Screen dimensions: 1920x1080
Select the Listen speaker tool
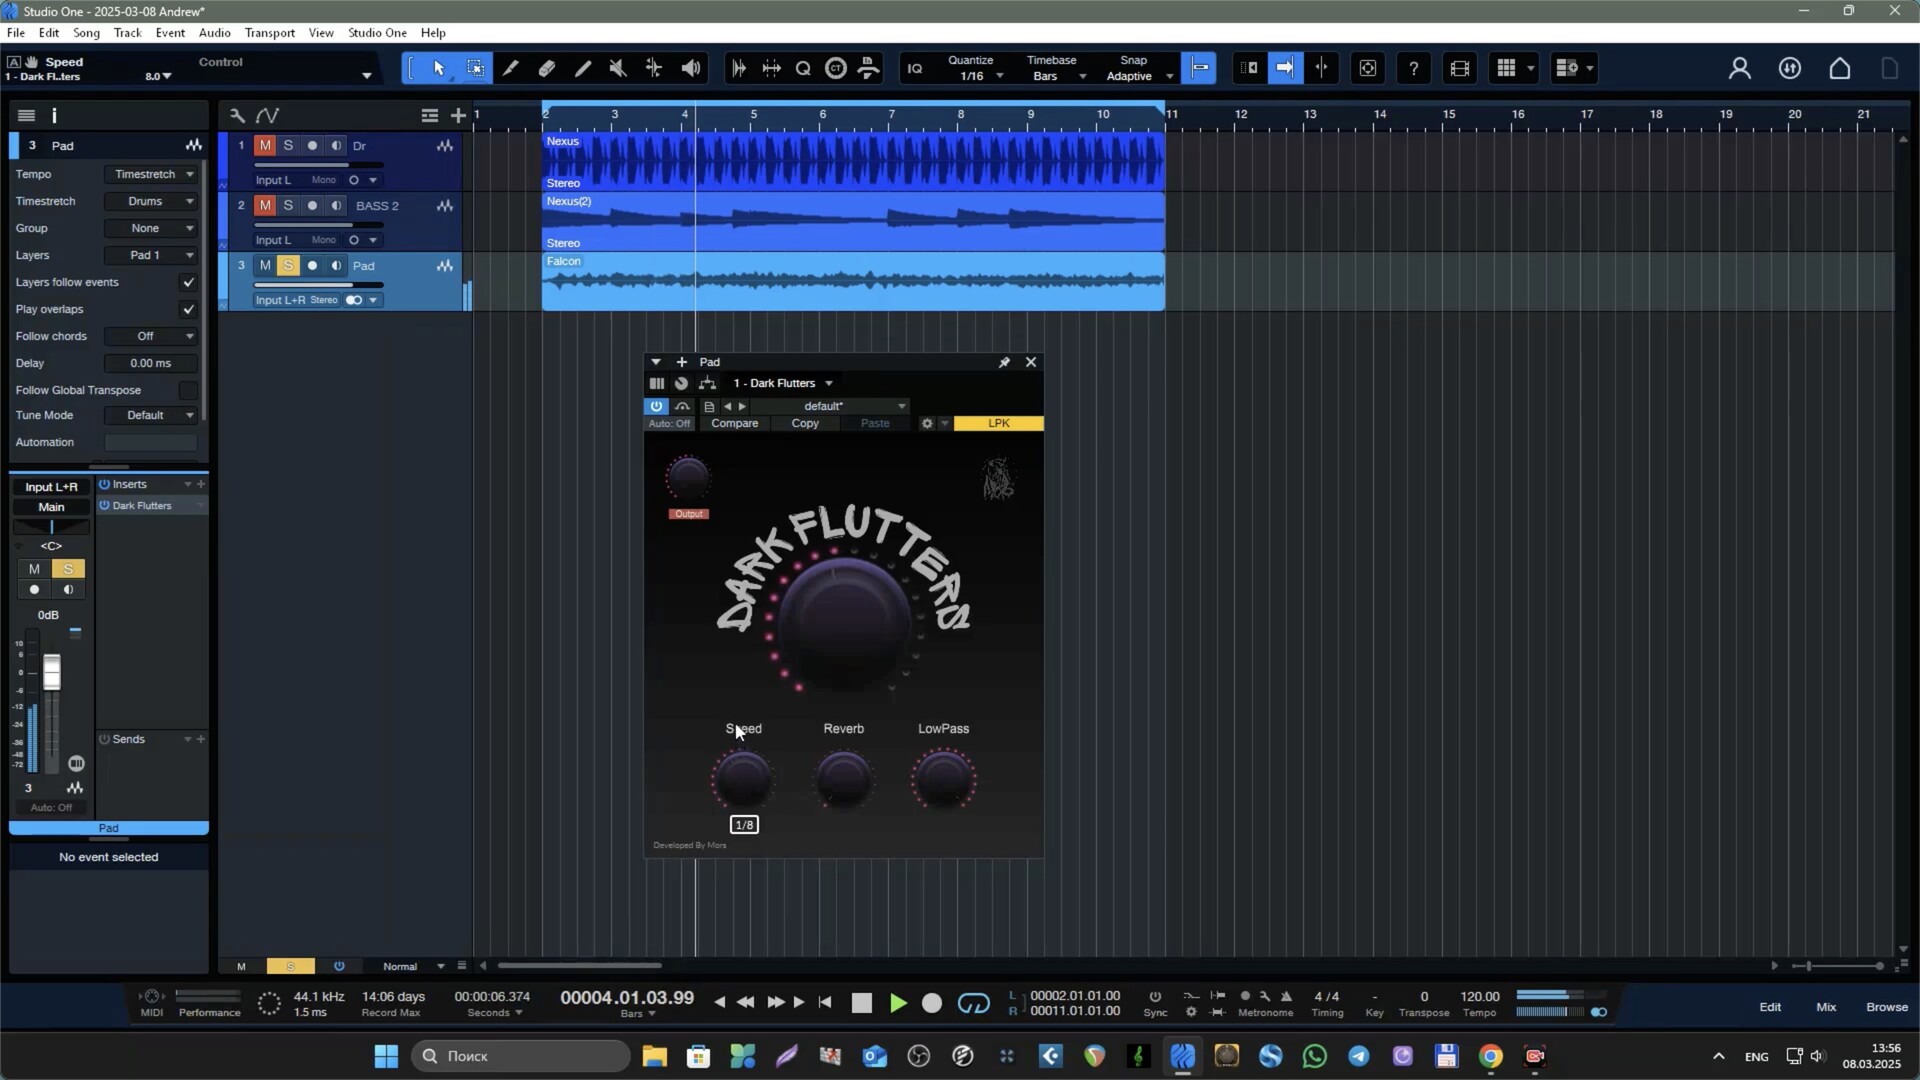tap(691, 68)
